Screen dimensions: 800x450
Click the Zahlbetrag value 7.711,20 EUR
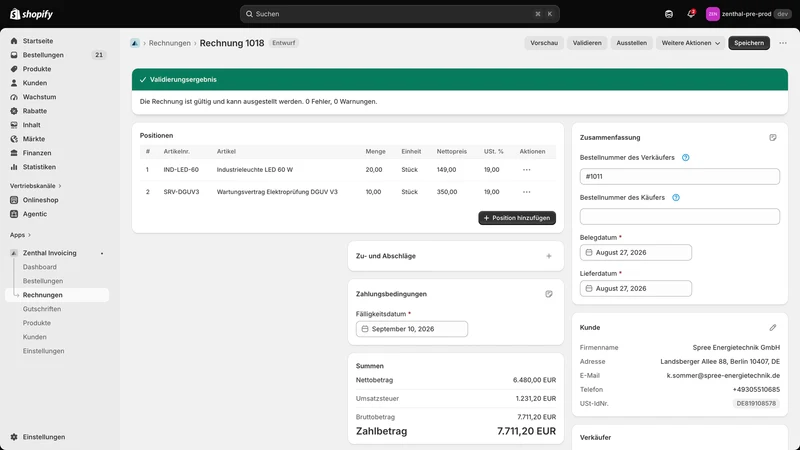click(x=527, y=431)
